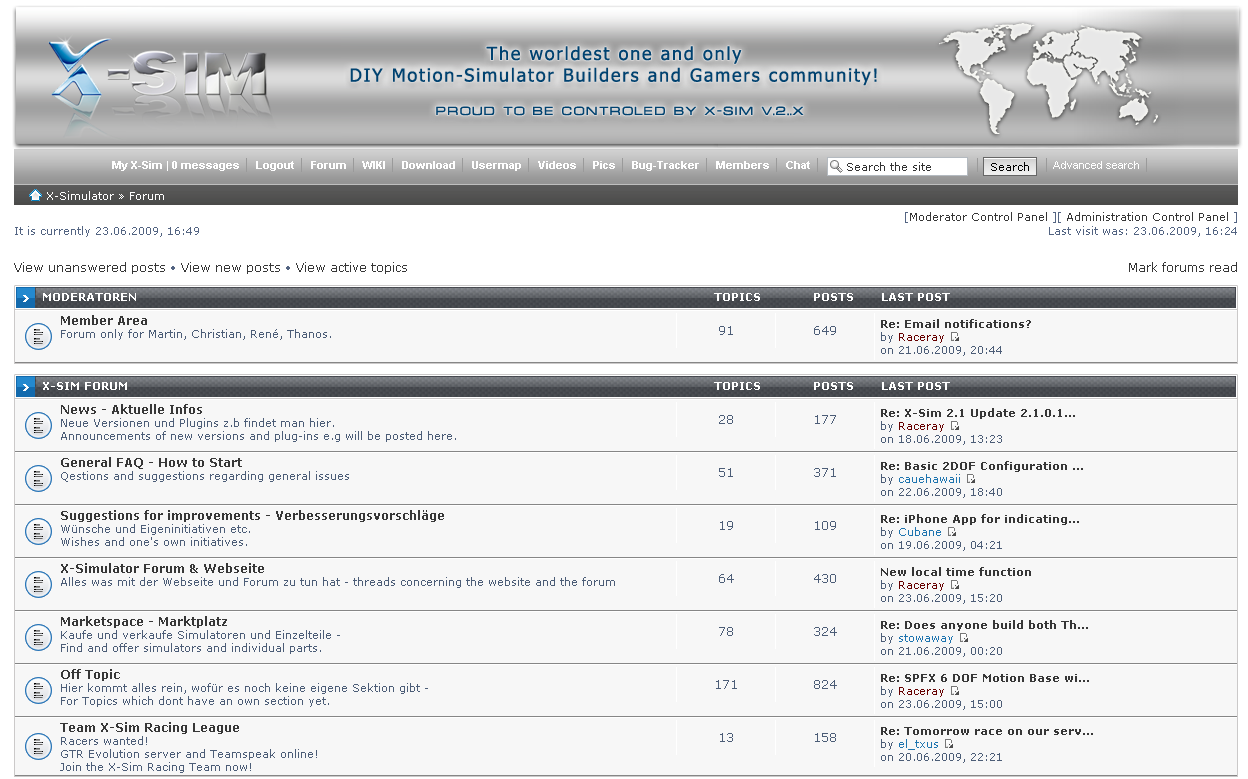Open the Pics navigation item

(603, 165)
